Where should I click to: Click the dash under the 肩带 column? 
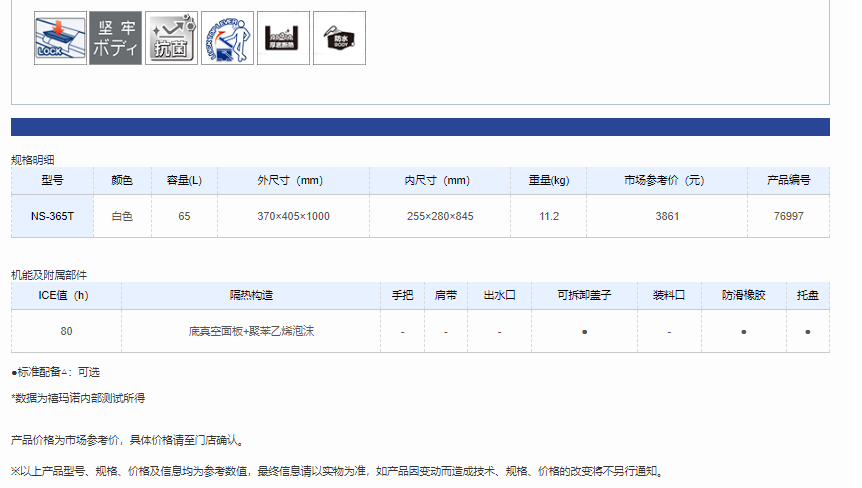pos(446,332)
